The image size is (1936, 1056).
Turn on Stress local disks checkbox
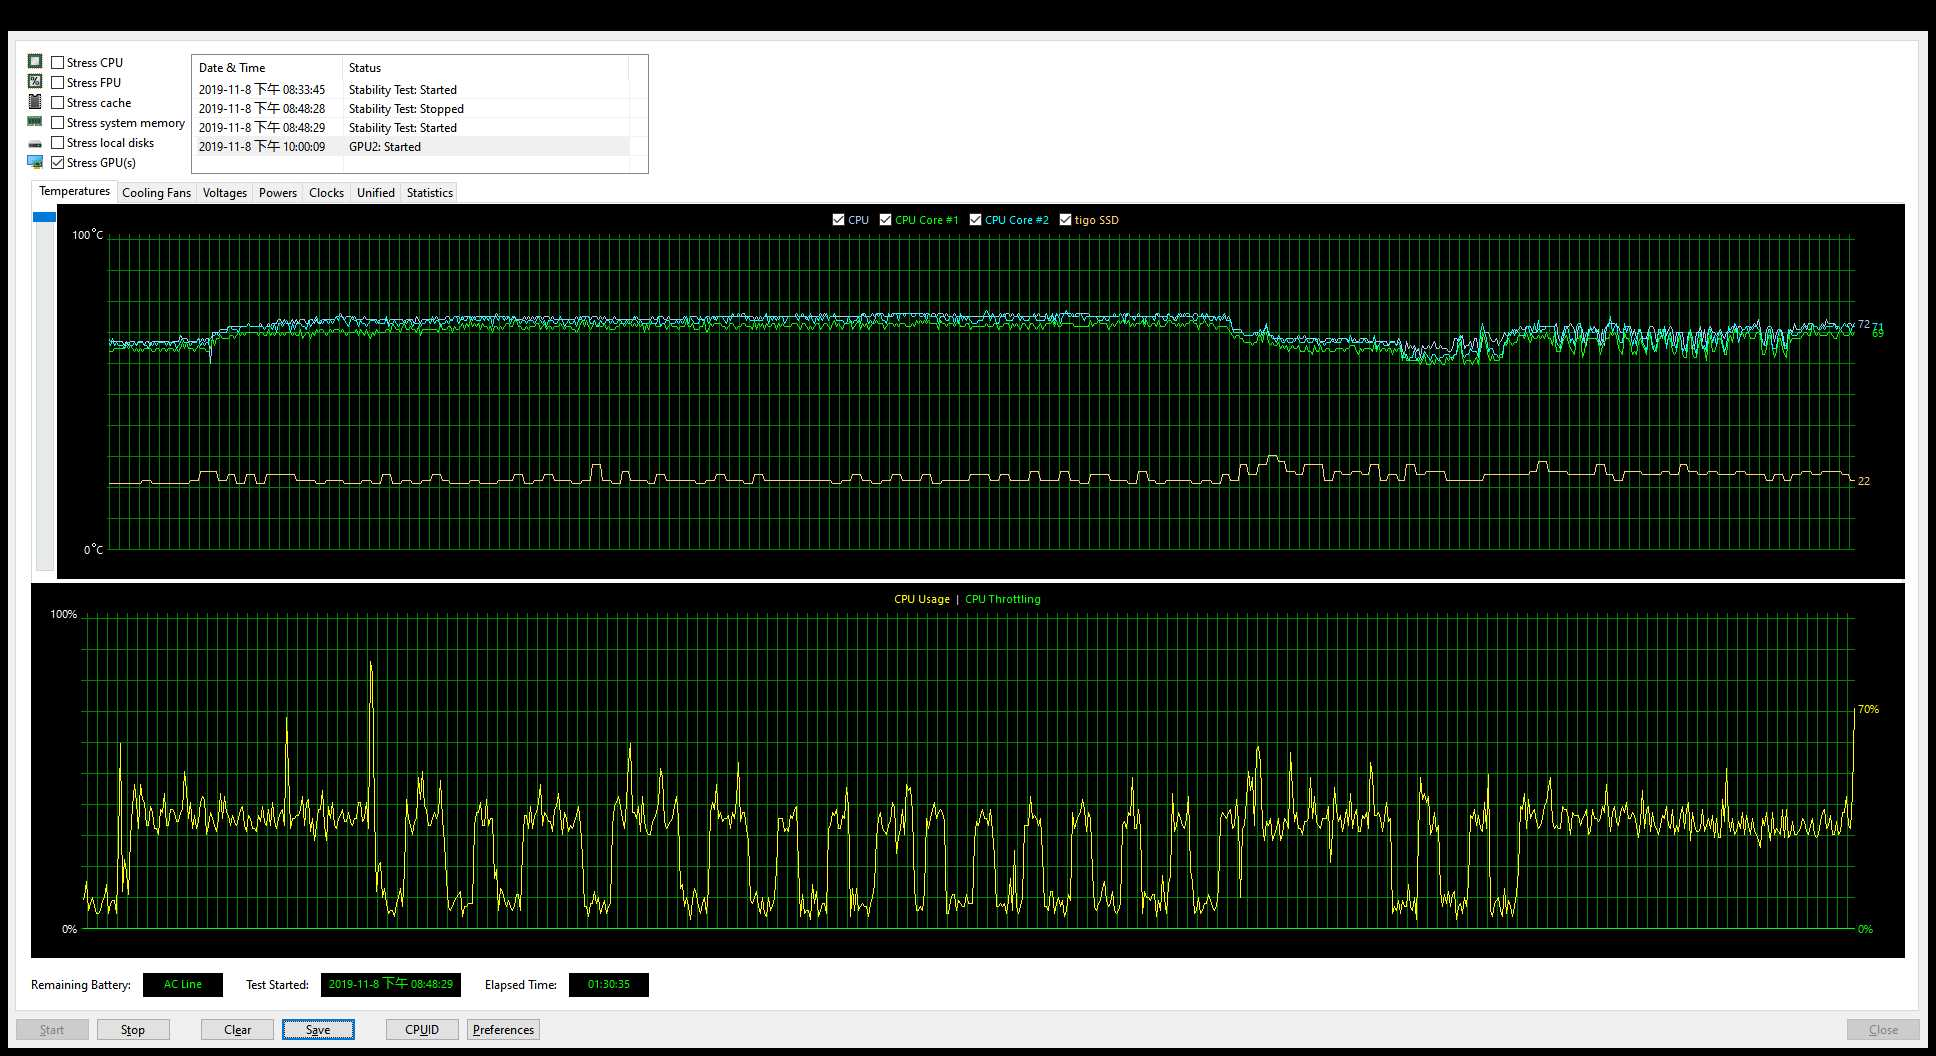pos(57,142)
